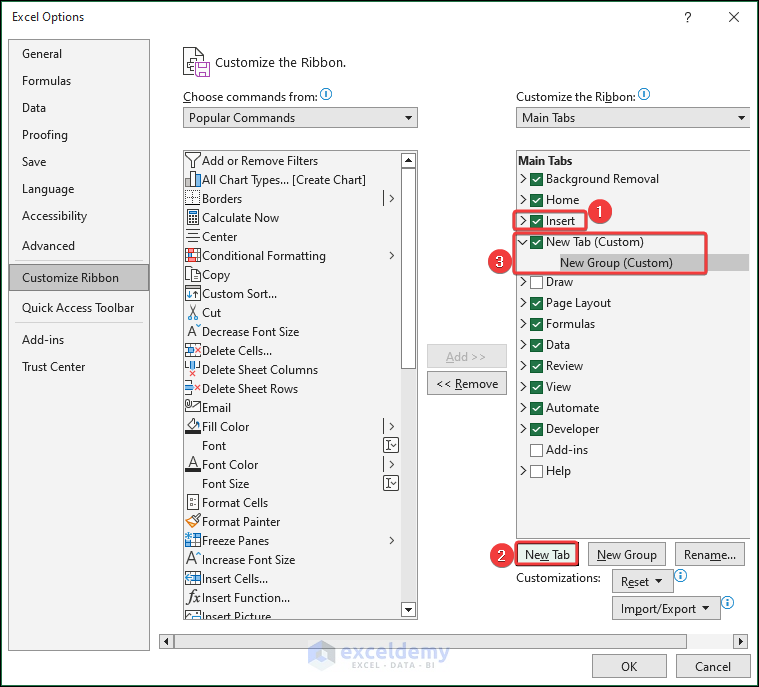
Task: Collapse the New Tab (Custom) node
Action: pos(523,242)
